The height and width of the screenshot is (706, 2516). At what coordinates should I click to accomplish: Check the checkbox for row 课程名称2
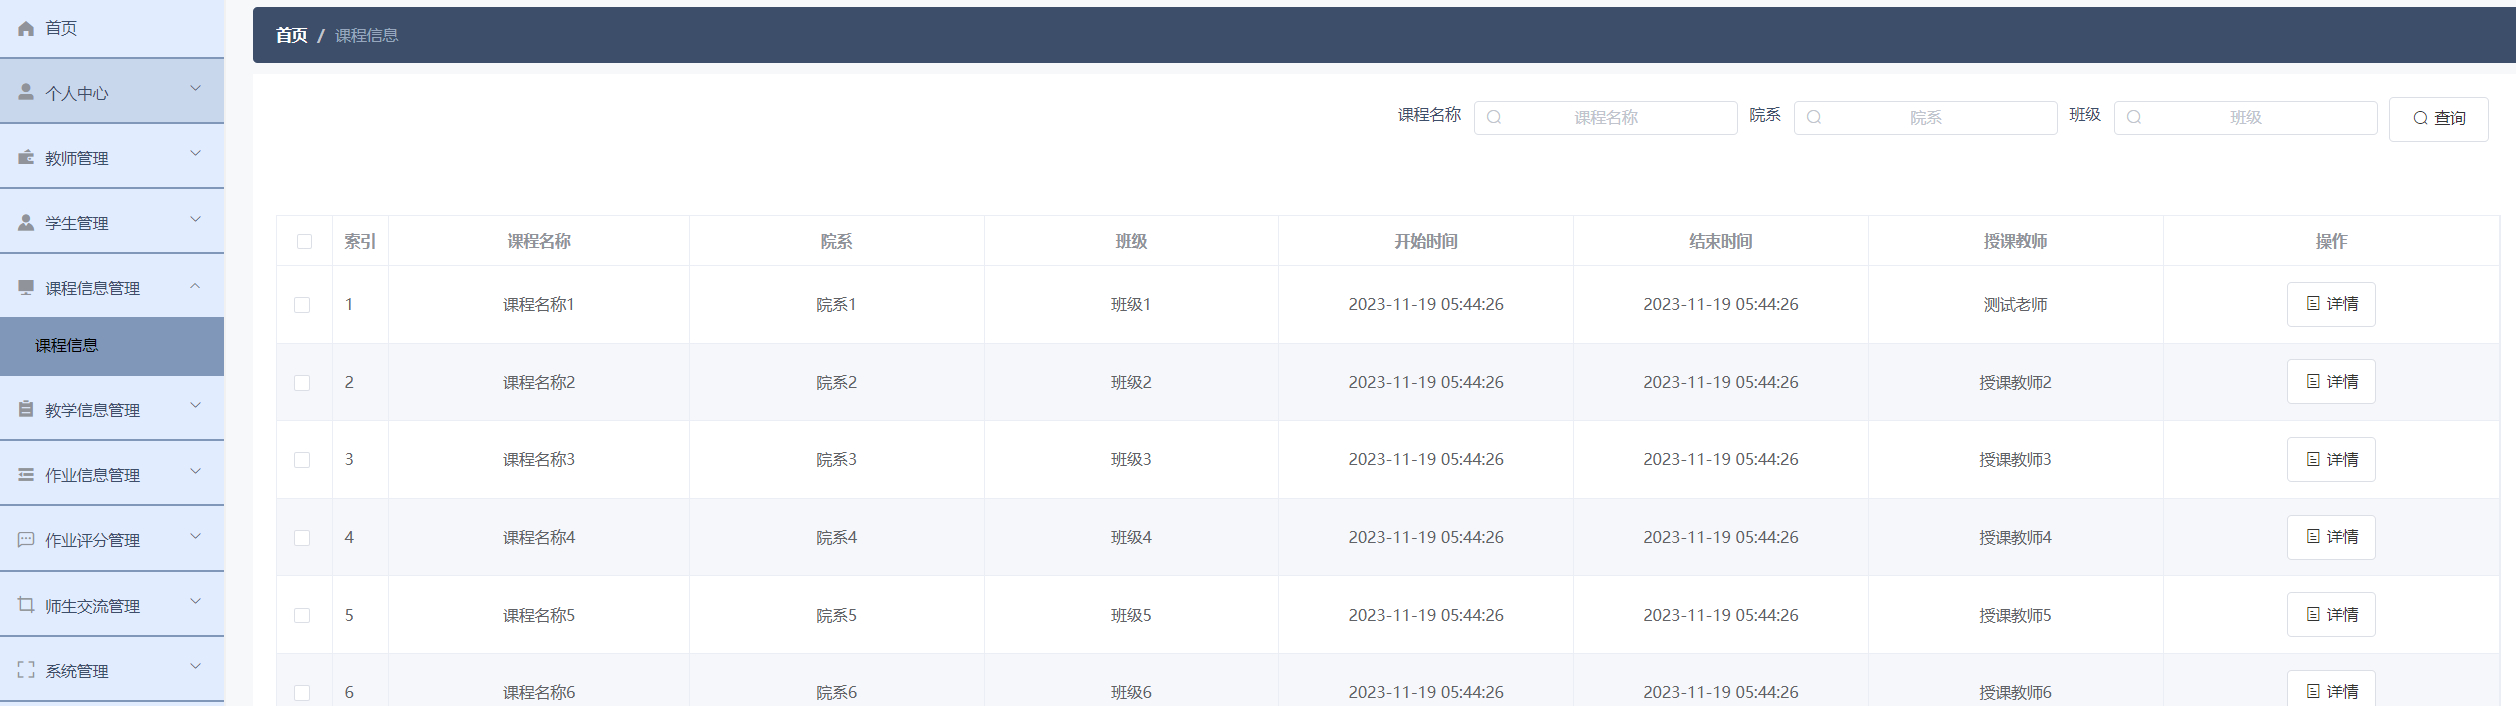302,383
